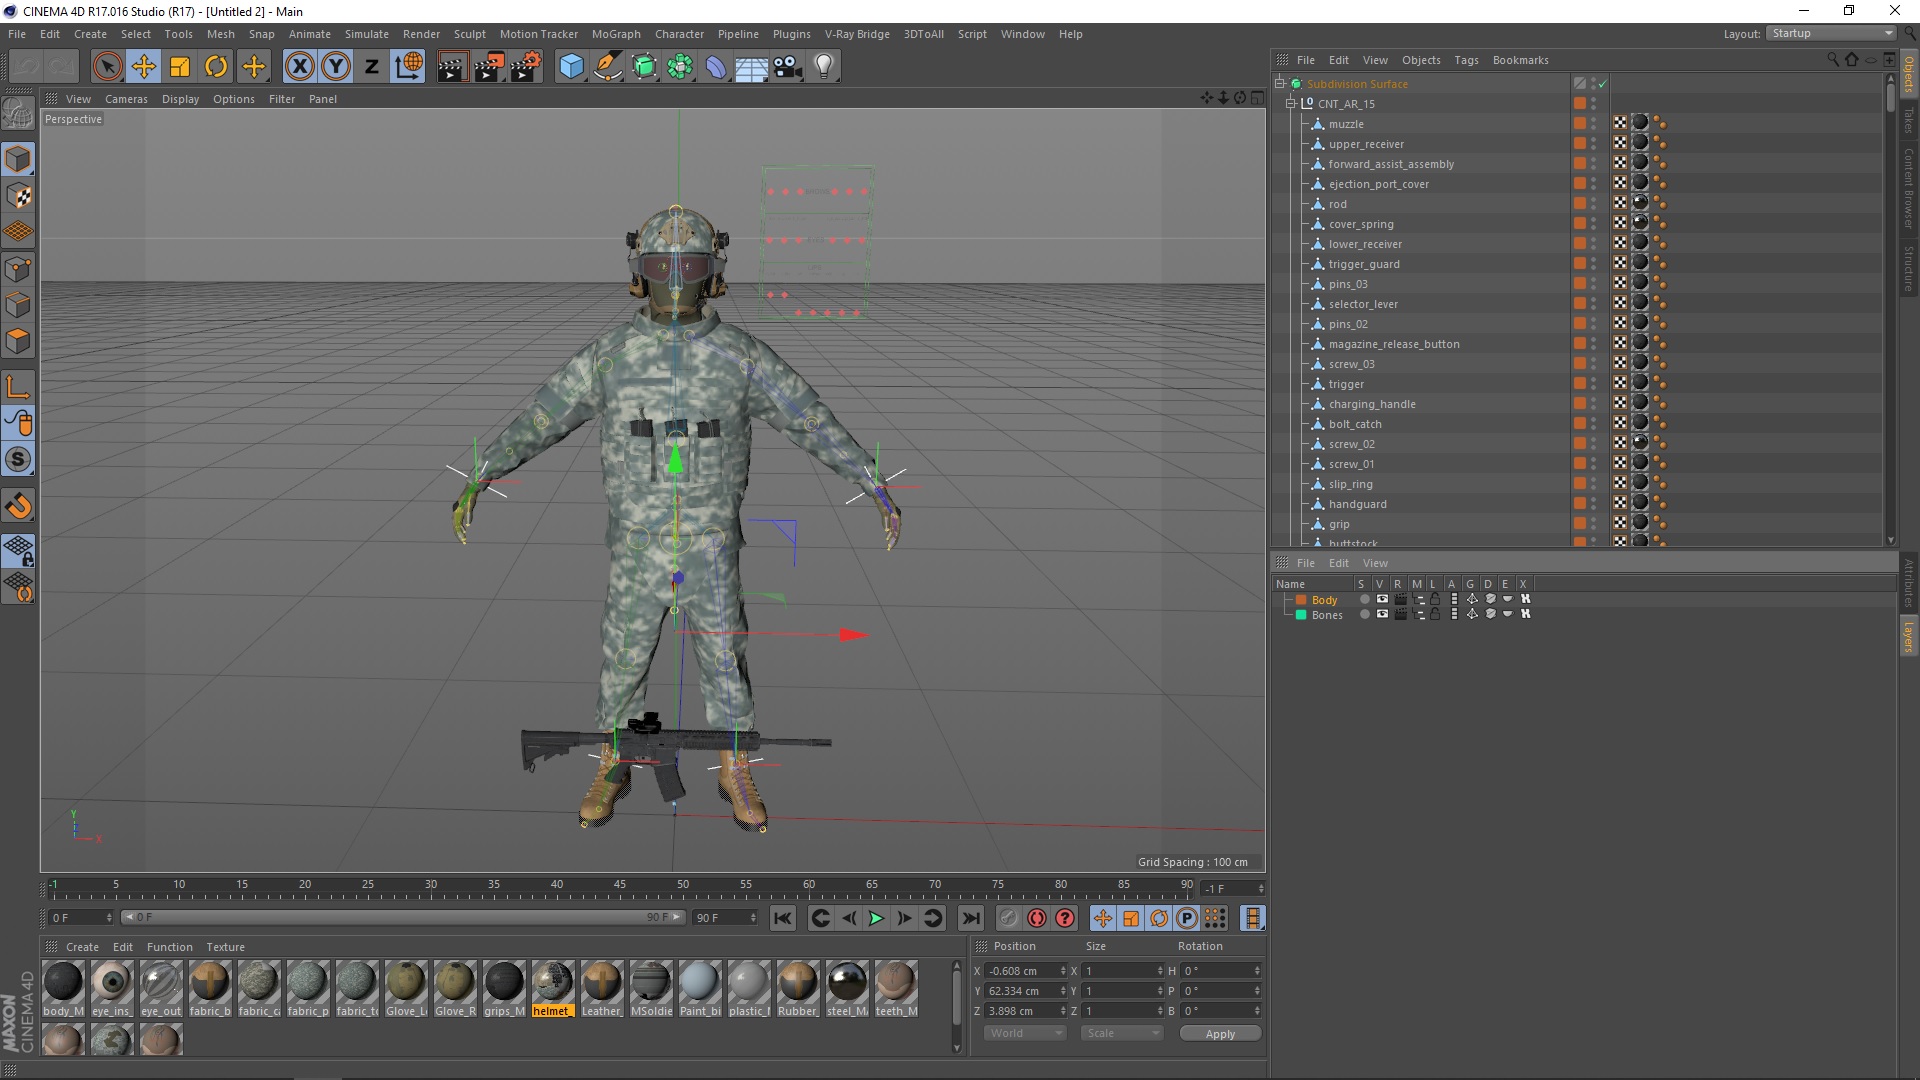Toggle visibility of Bones layer
This screenshot has width=1920, height=1080.
1382,614
